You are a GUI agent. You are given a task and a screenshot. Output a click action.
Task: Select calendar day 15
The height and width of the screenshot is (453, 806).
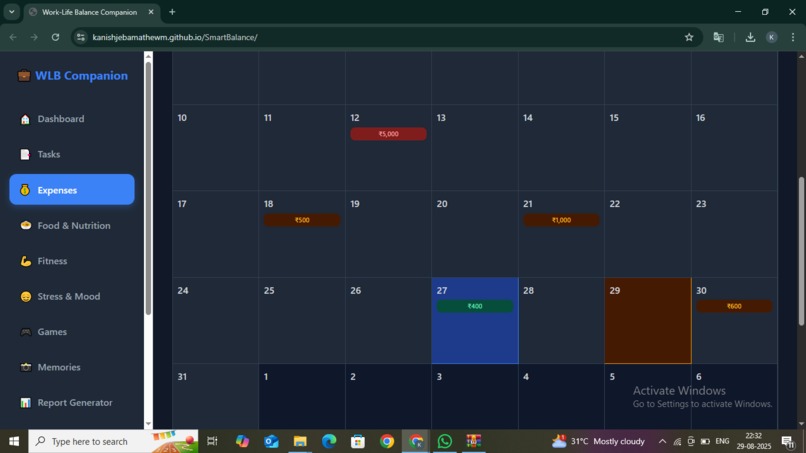pyautogui.click(x=648, y=148)
